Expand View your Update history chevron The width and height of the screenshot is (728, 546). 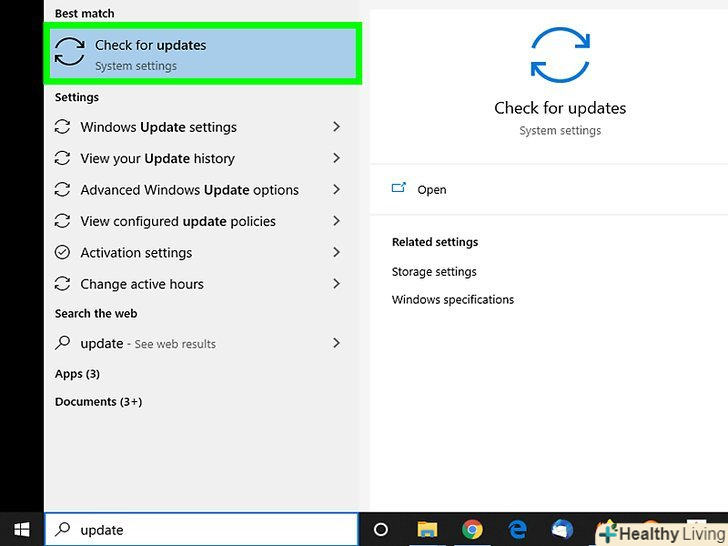pyautogui.click(x=337, y=158)
